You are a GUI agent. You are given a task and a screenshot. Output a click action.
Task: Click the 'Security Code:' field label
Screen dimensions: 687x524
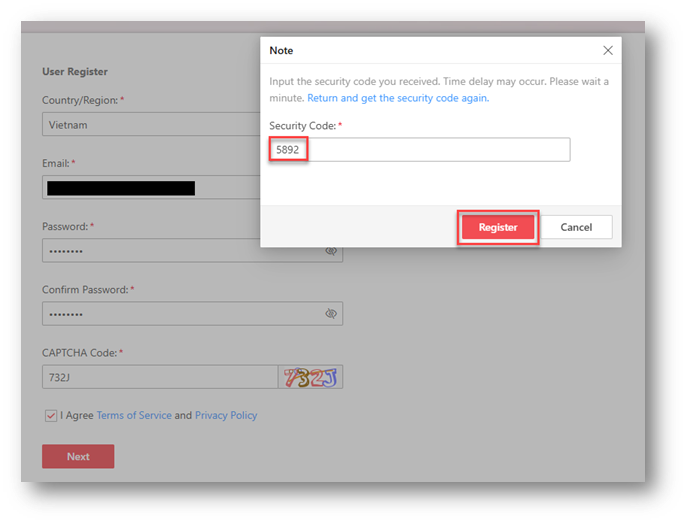point(302,125)
